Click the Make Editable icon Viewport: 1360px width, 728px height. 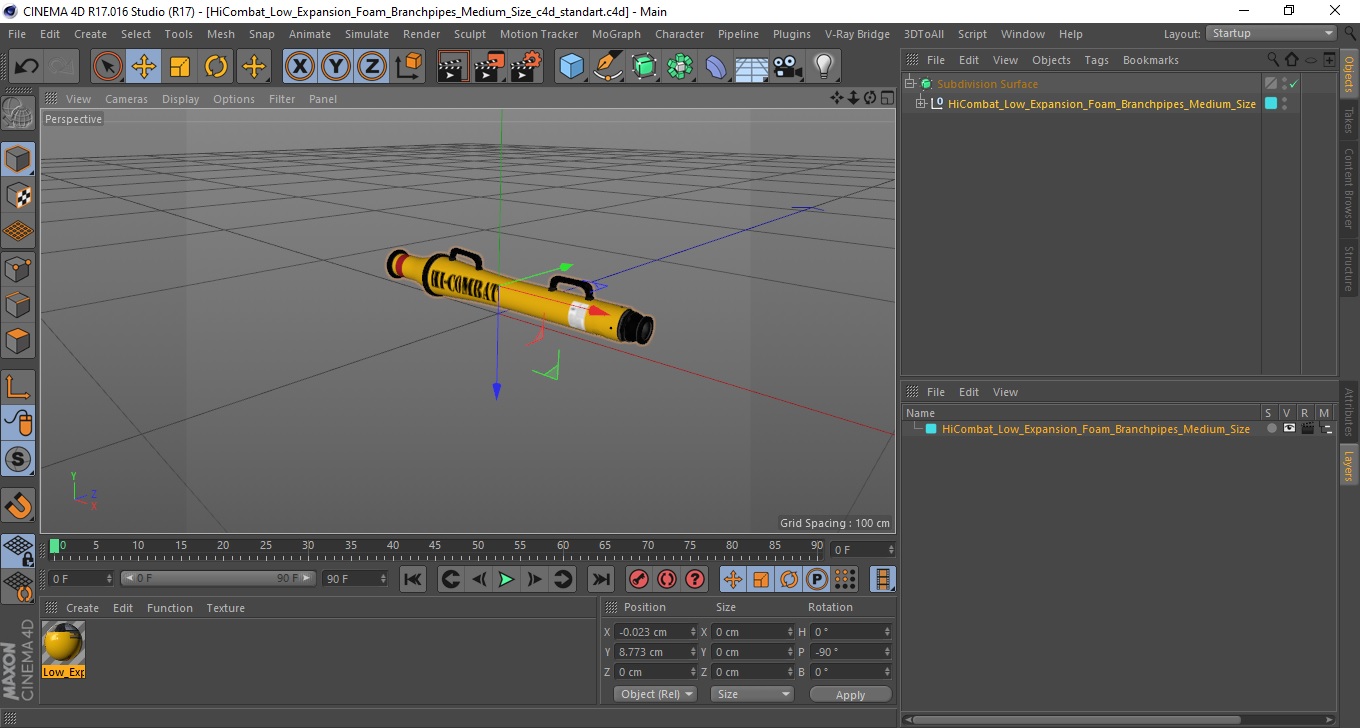18,114
